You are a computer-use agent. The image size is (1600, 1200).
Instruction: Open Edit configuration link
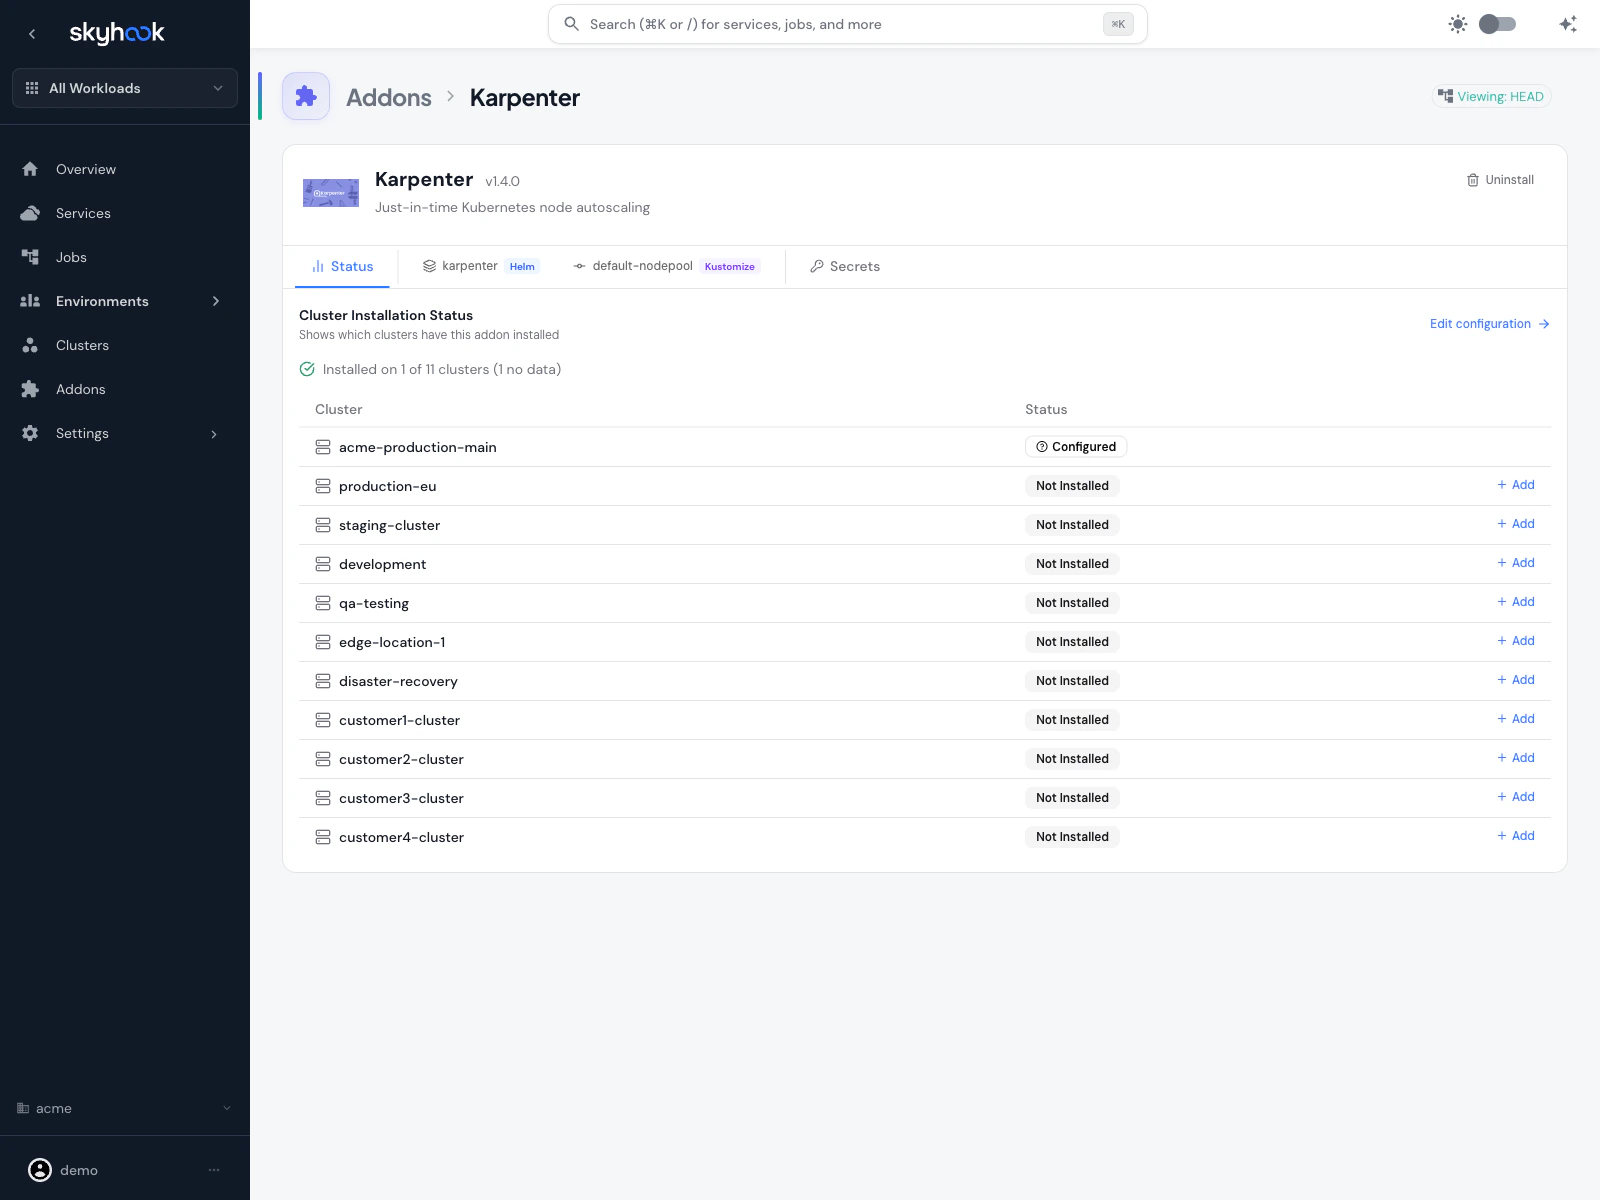pos(1489,323)
